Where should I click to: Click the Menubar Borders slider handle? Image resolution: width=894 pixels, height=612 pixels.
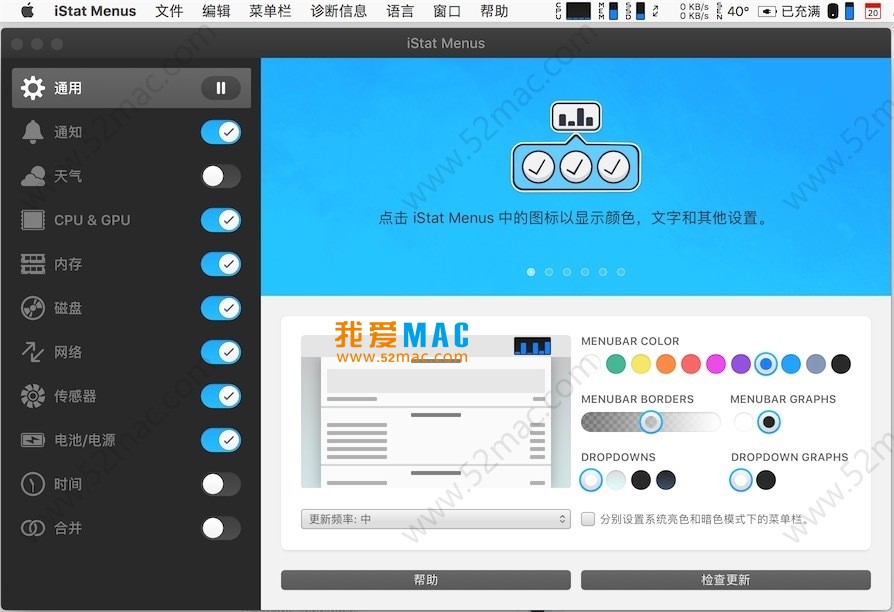(x=651, y=422)
